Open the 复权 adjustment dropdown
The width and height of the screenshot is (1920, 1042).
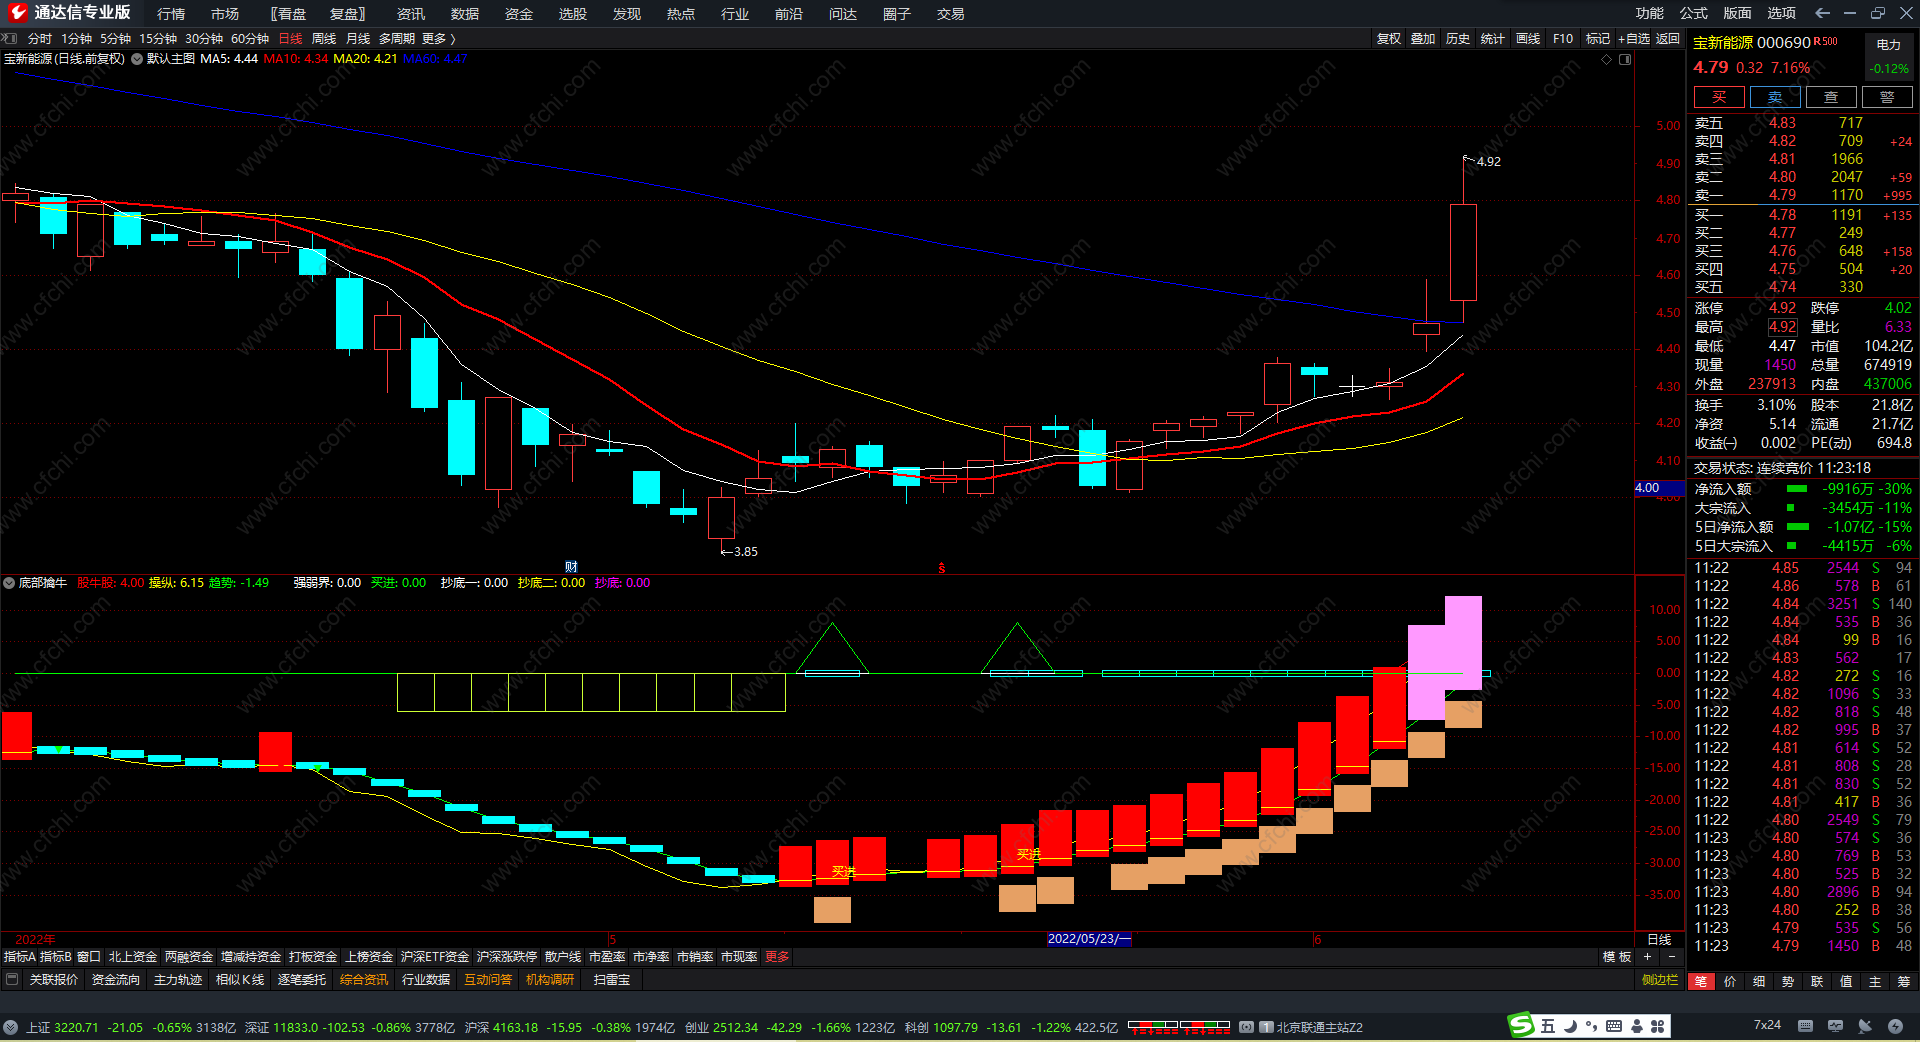tap(1388, 38)
